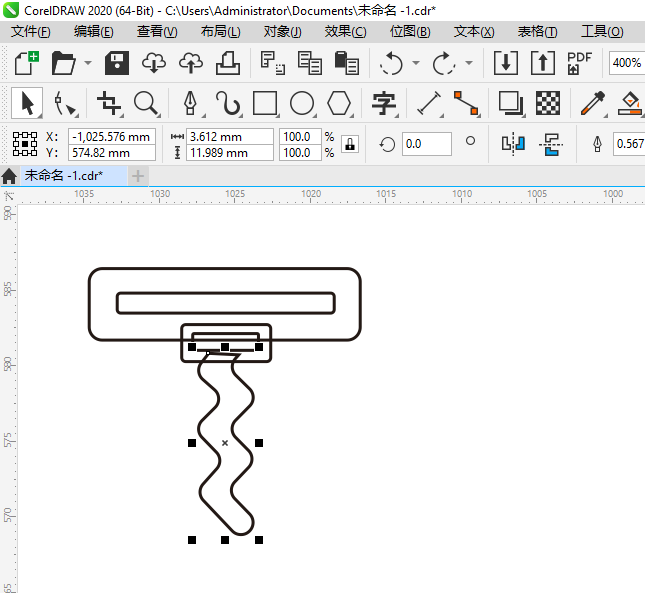Open the 对象(J) menu
The height and width of the screenshot is (593, 645).
pos(283,32)
